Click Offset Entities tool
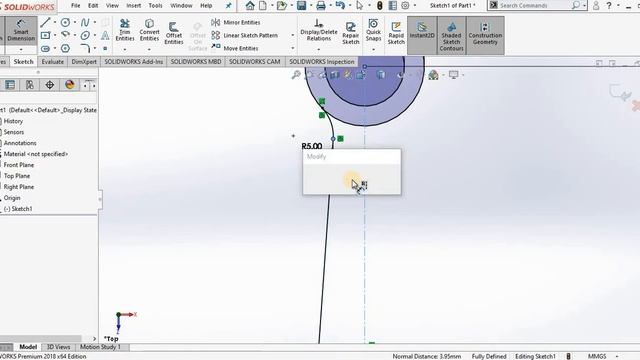 [174, 33]
